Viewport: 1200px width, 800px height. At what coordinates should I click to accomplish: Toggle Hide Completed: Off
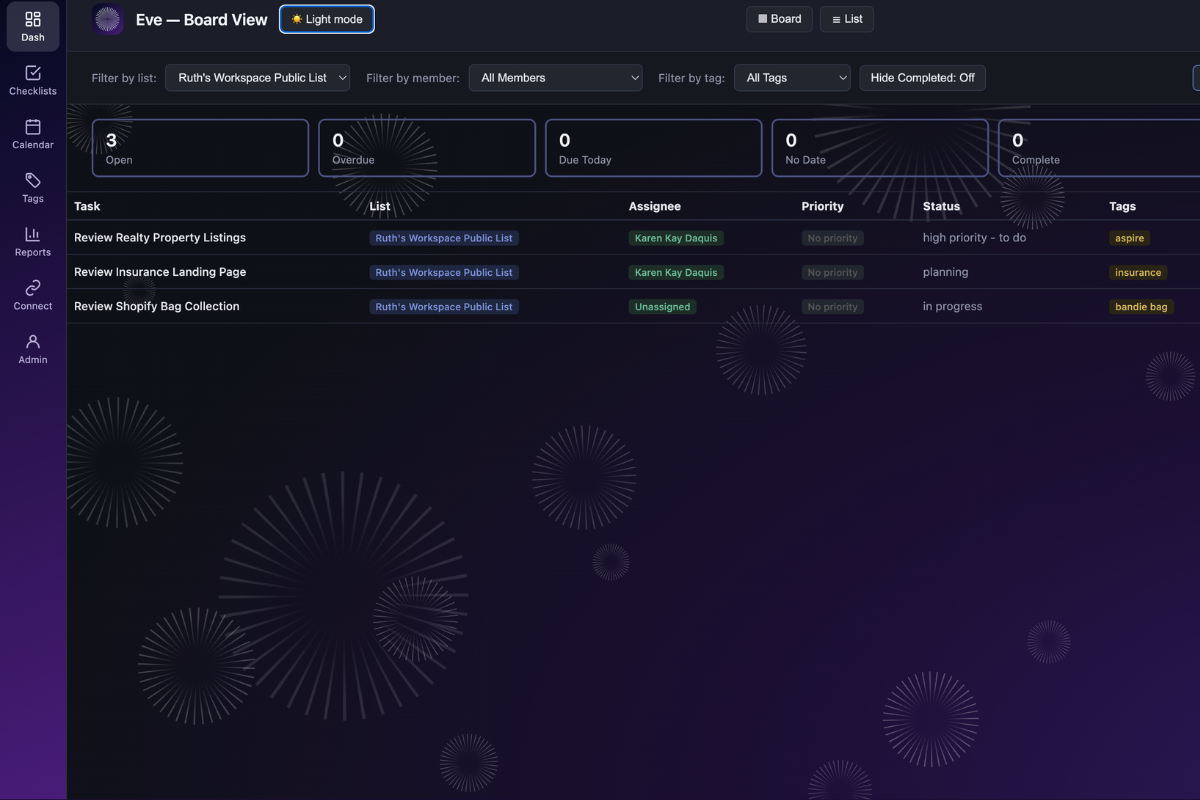922,78
